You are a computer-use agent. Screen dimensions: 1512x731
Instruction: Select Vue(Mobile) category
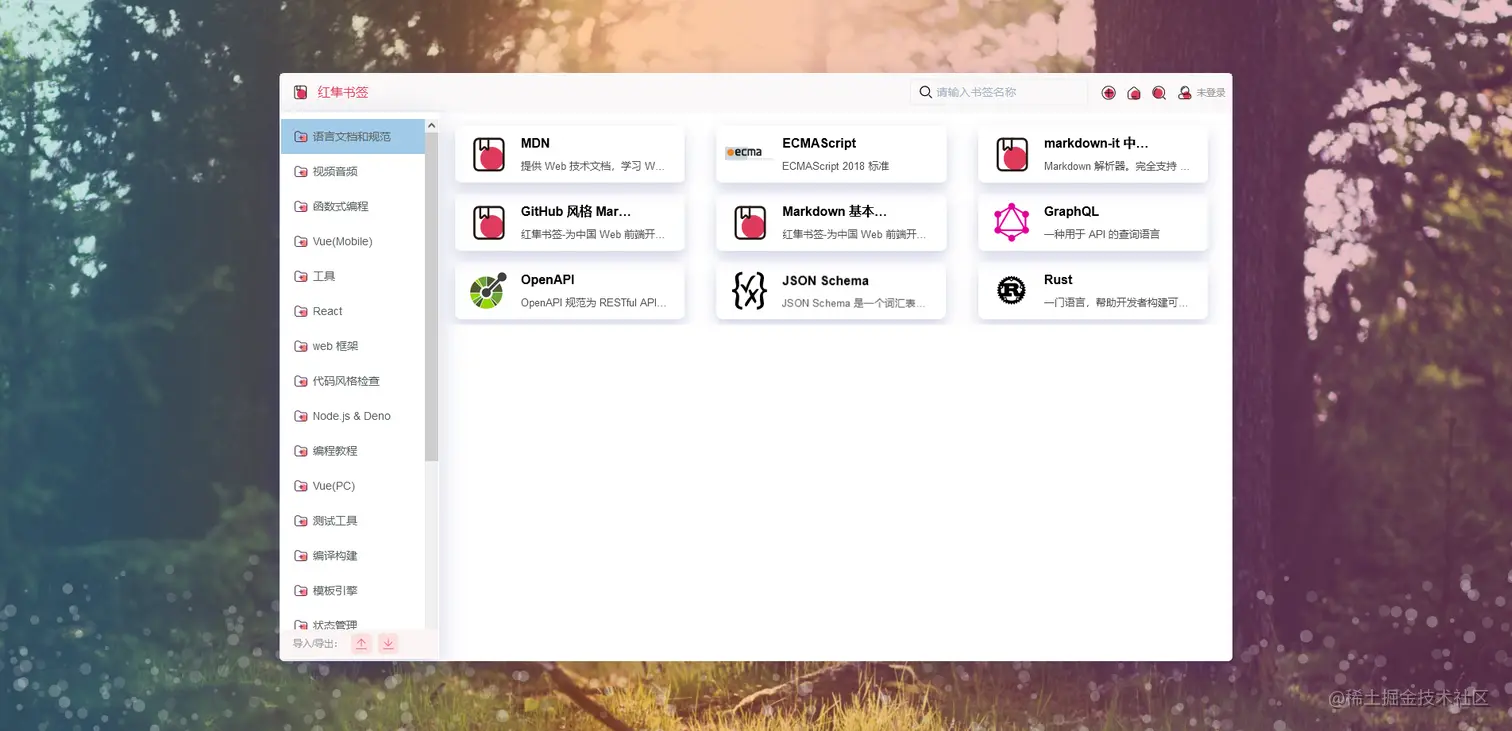pyautogui.click(x=353, y=241)
